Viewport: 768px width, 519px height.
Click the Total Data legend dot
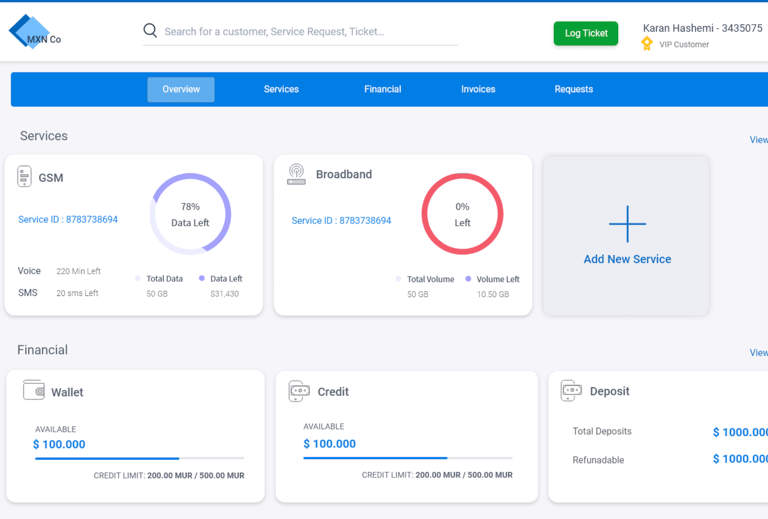tap(138, 278)
